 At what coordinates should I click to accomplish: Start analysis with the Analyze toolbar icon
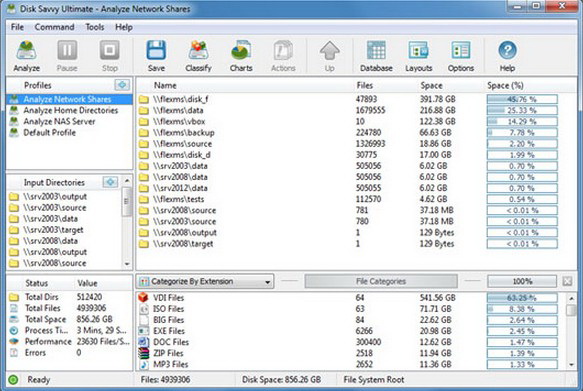(26, 56)
